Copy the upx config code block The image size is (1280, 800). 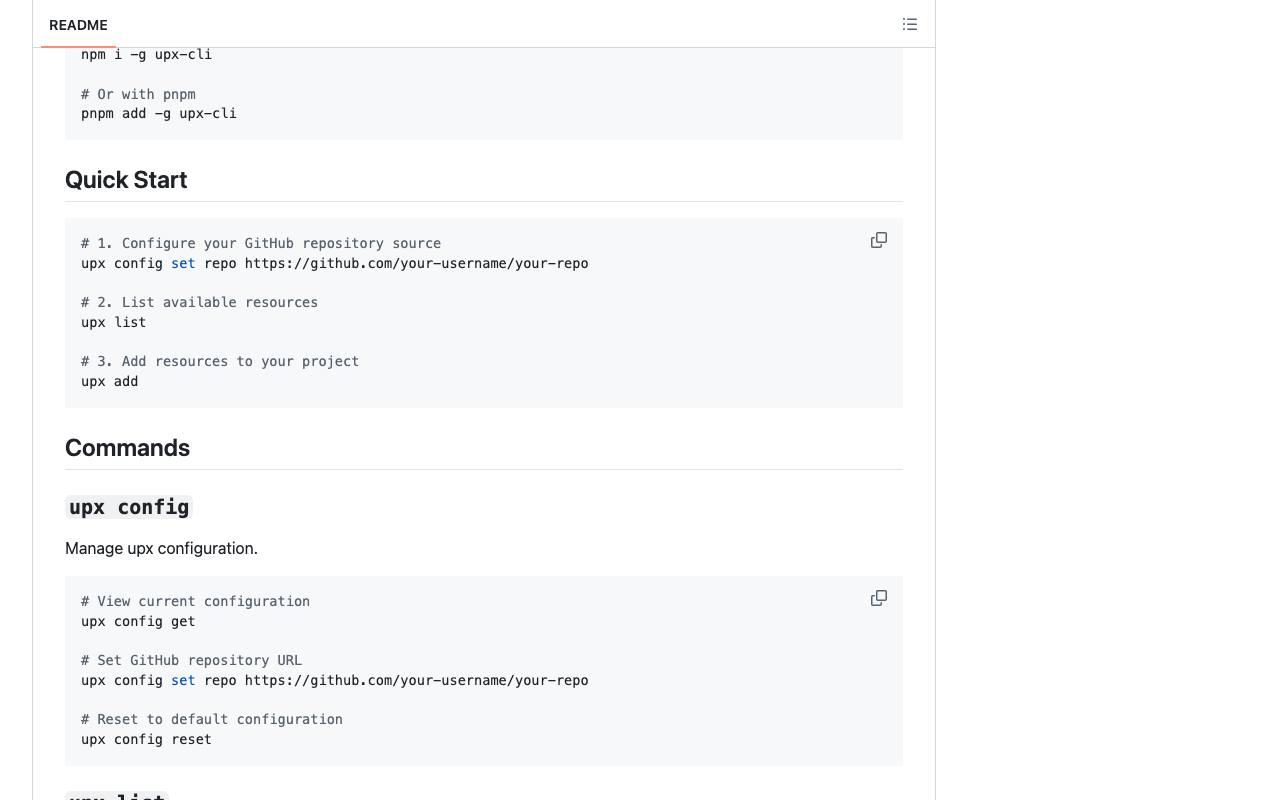click(x=879, y=598)
